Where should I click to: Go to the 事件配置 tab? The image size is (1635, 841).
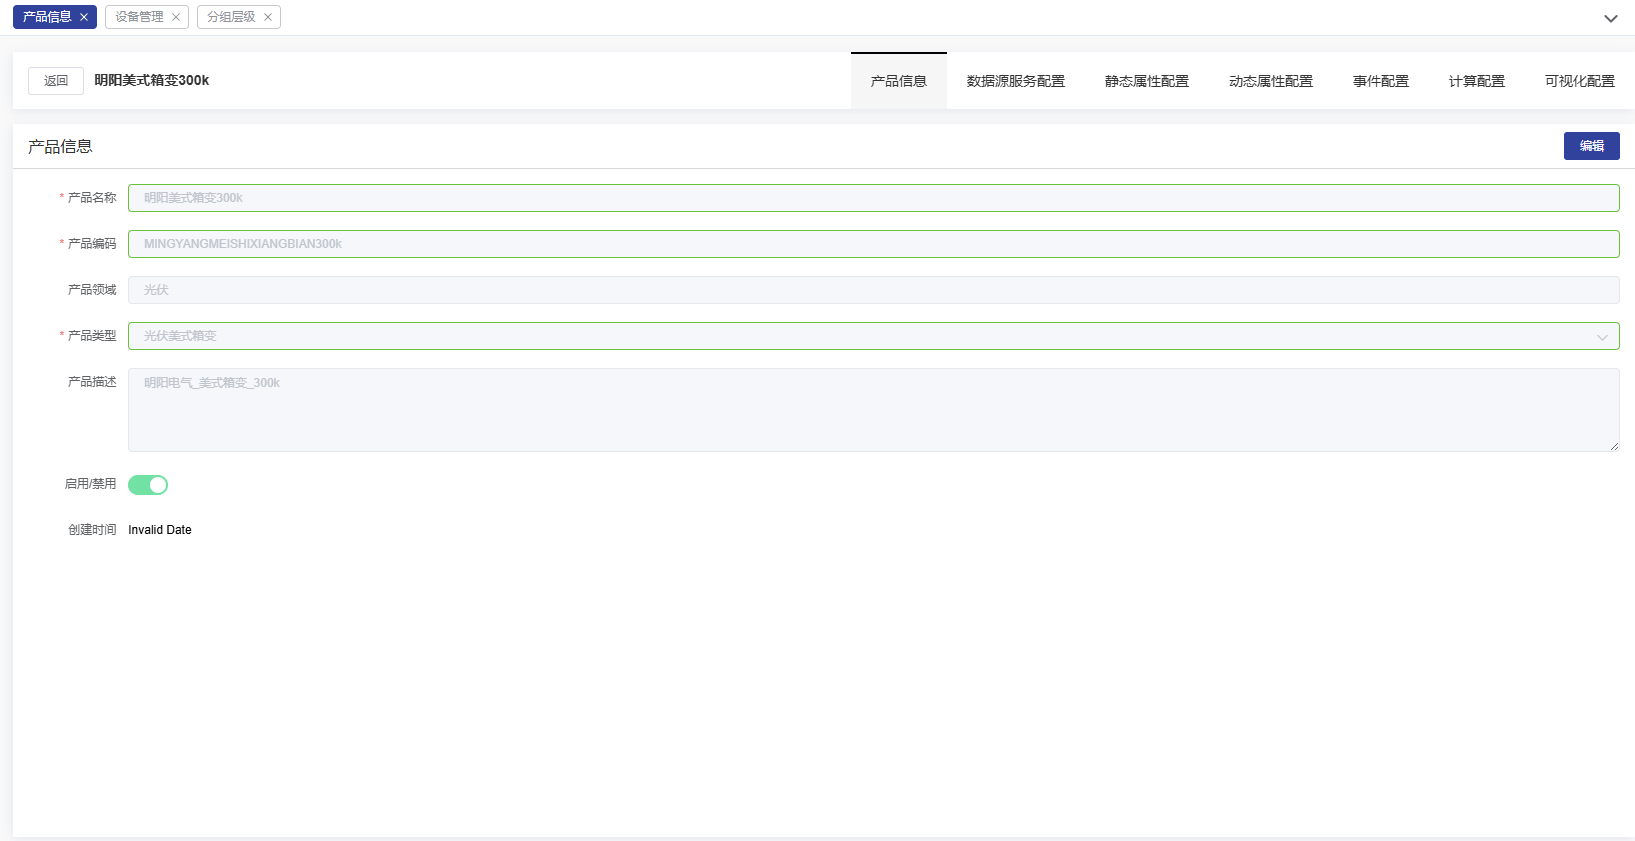(x=1380, y=81)
